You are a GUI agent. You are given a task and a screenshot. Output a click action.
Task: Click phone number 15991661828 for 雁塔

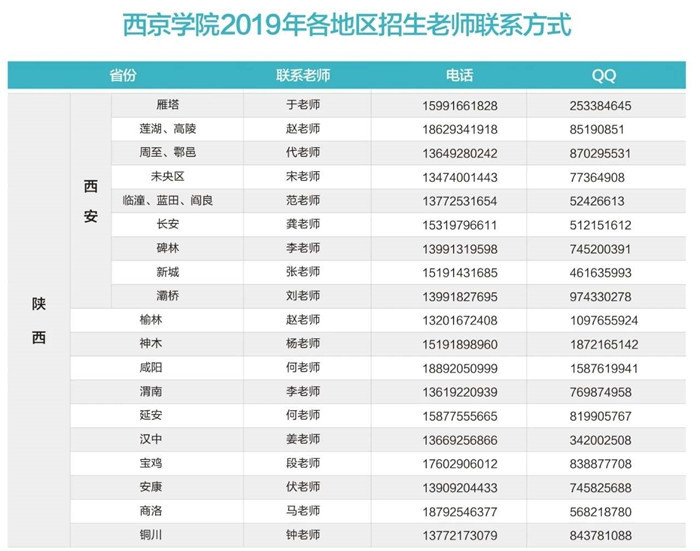460,105
